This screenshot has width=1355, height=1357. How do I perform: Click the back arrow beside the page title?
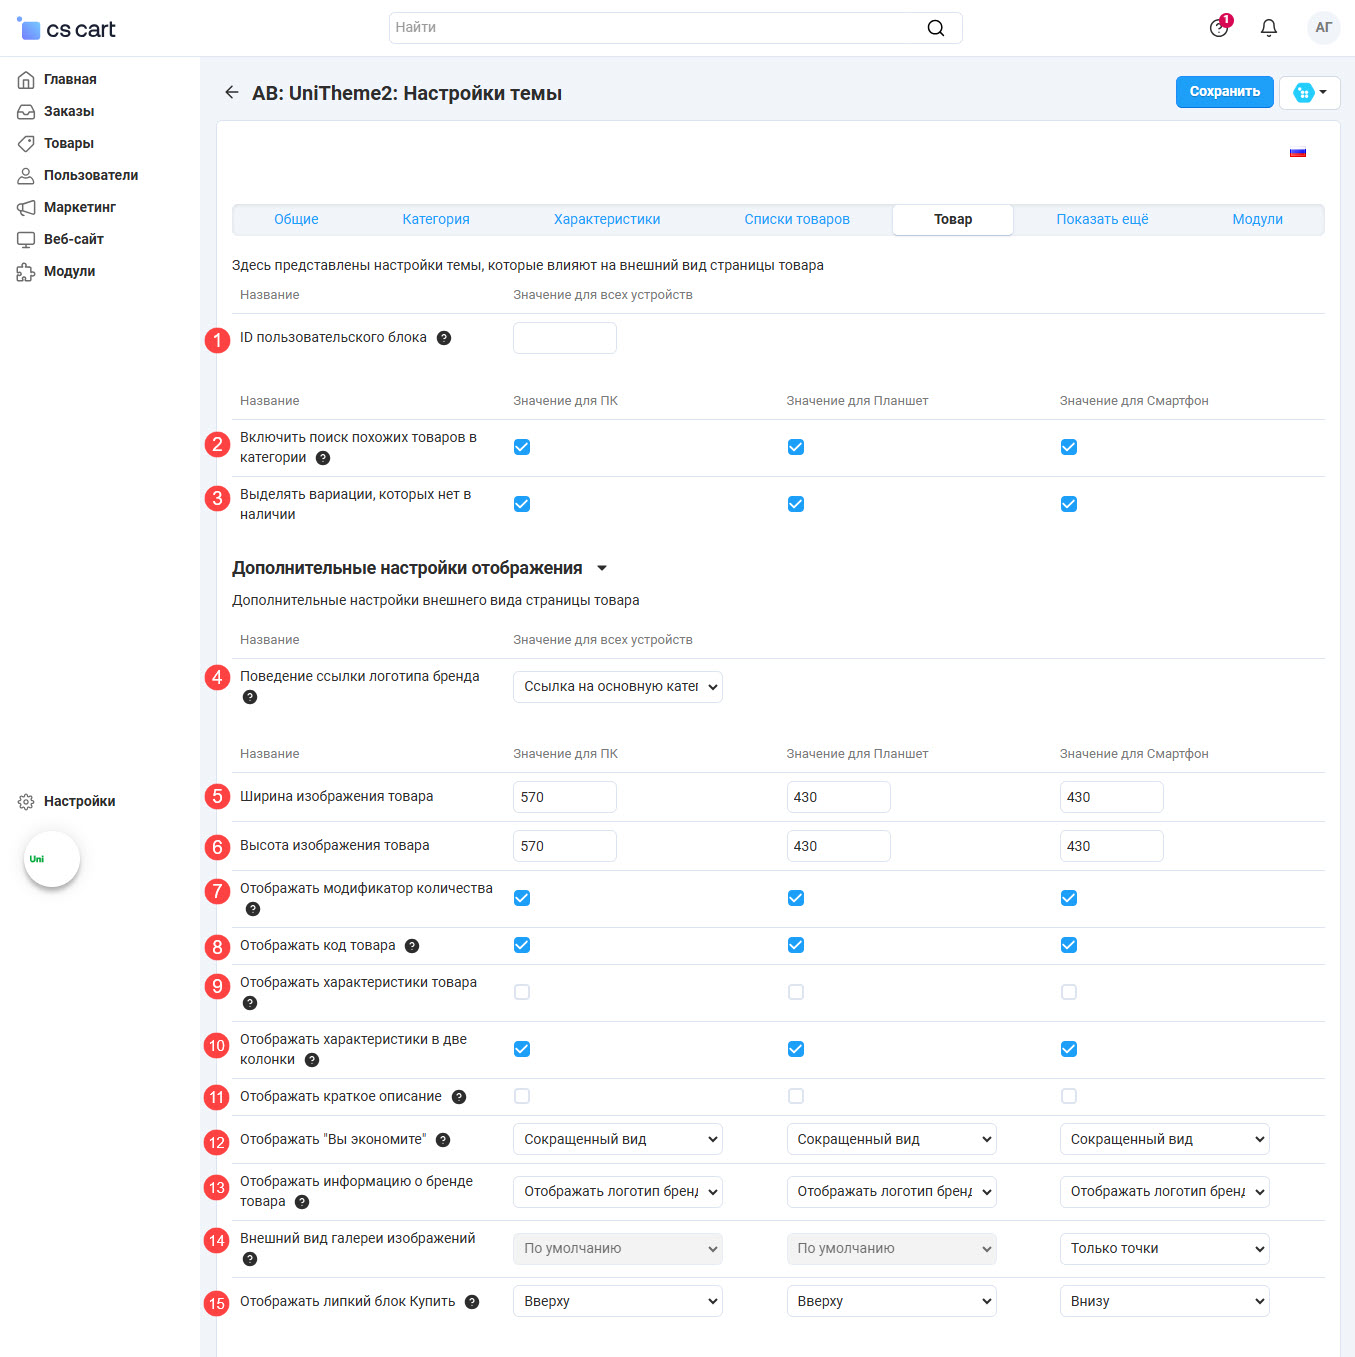[232, 92]
